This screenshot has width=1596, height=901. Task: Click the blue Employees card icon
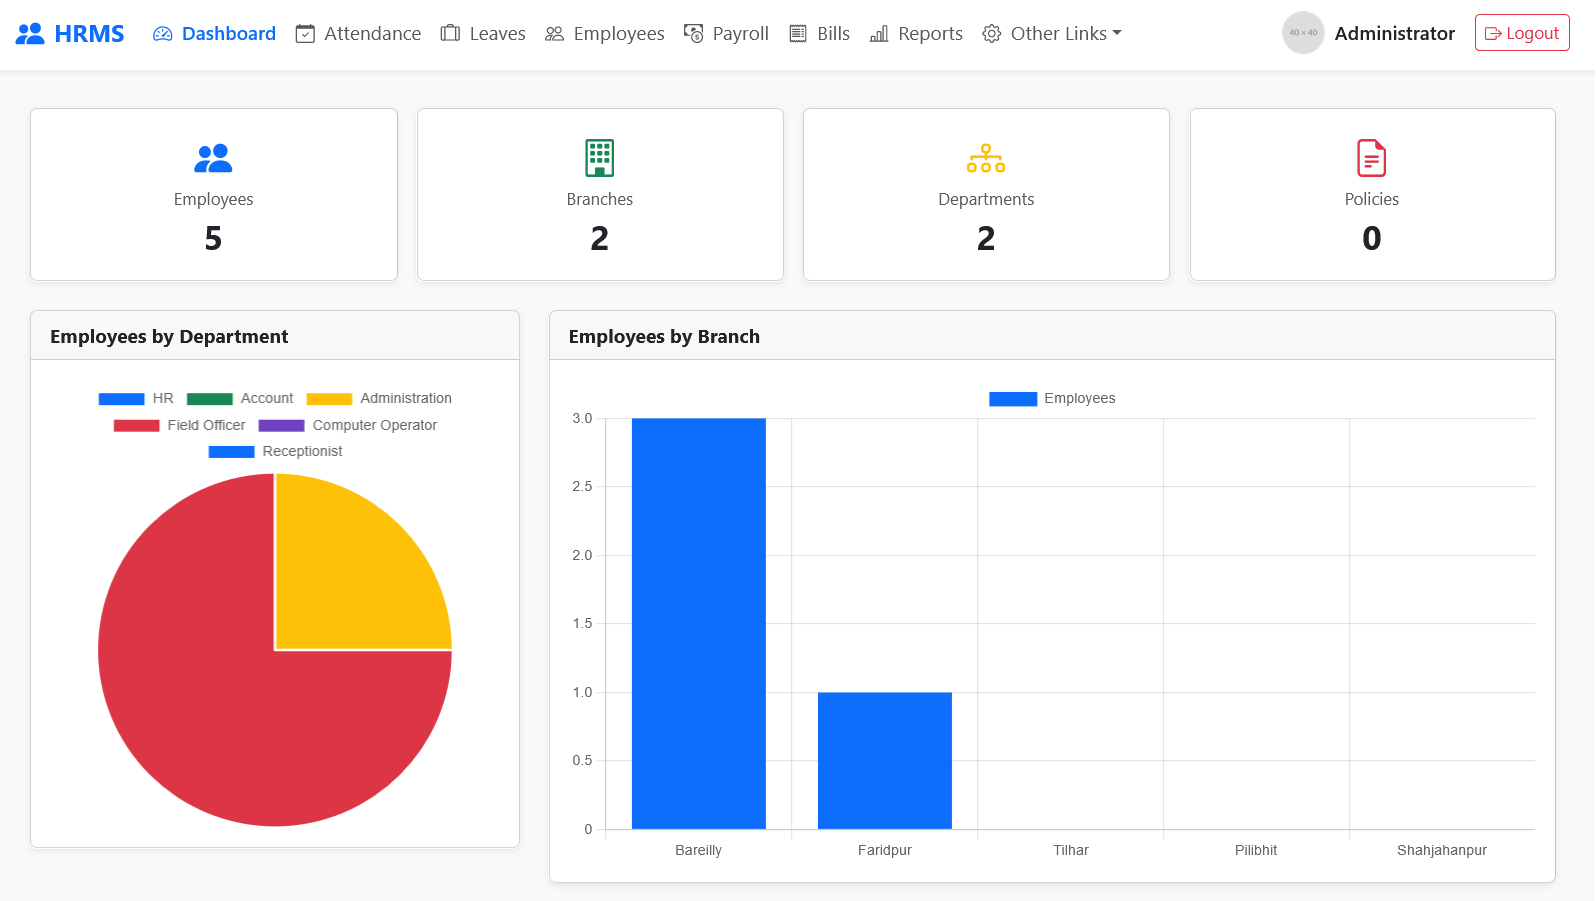213,158
